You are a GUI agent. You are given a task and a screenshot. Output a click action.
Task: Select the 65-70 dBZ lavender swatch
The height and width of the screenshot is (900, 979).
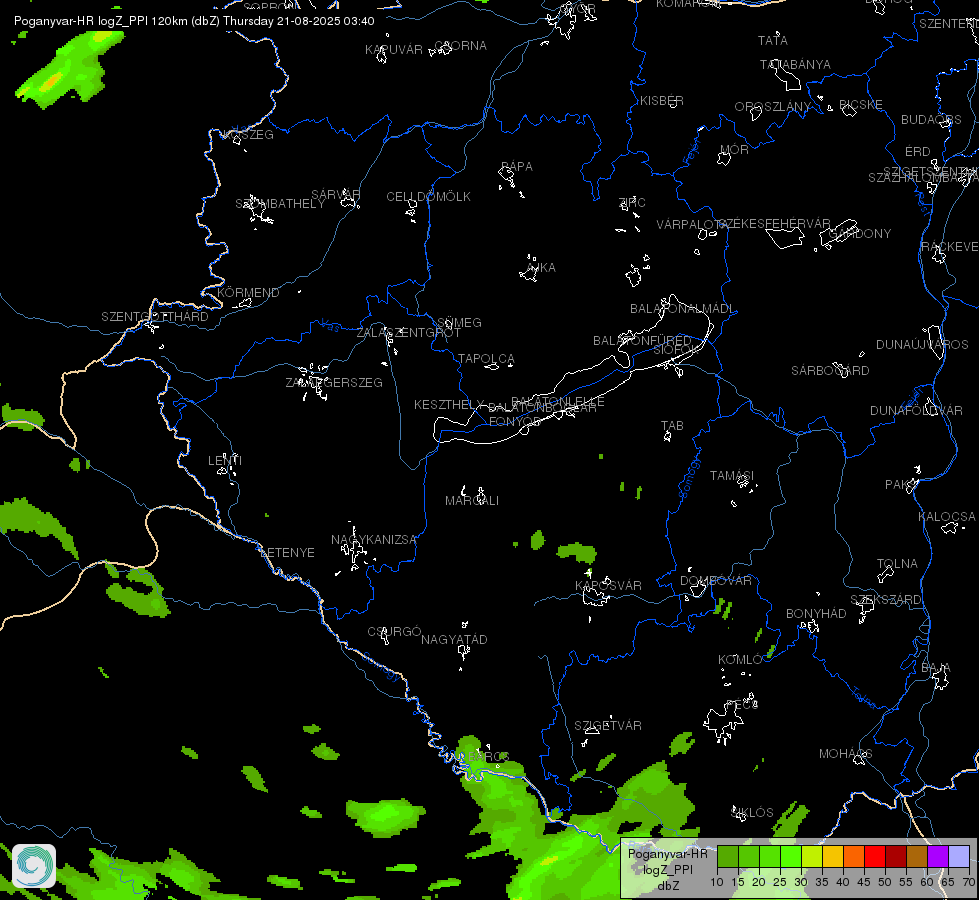tap(959, 856)
